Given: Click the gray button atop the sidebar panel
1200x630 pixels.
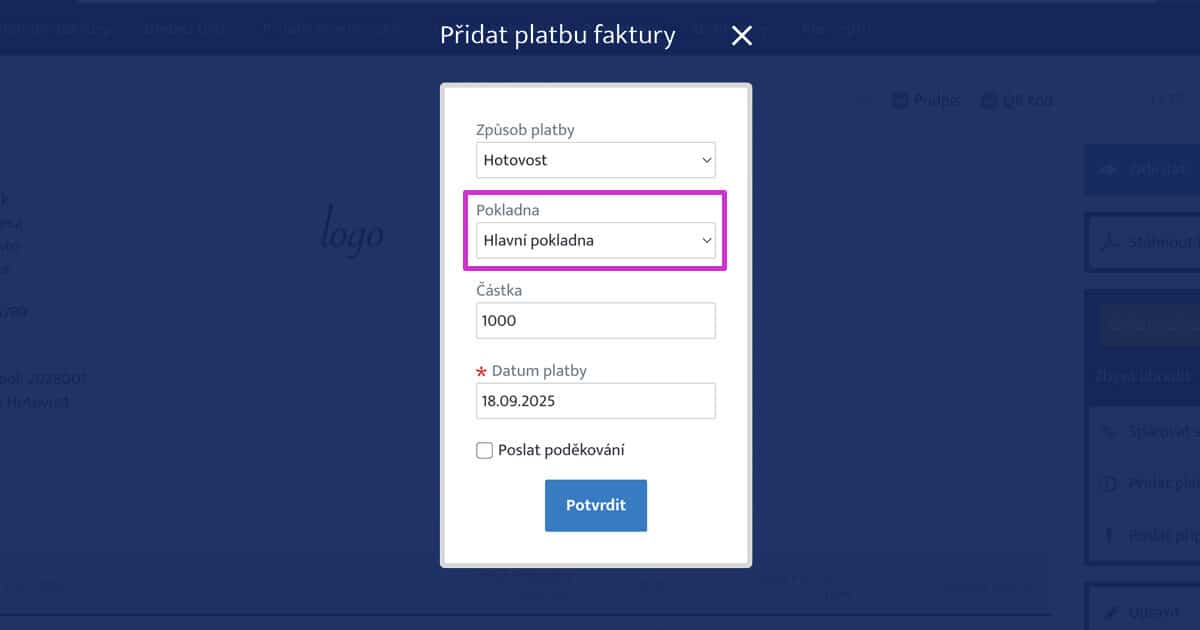Looking at the screenshot, I should pyautogui.click(x=1148, y=327).
